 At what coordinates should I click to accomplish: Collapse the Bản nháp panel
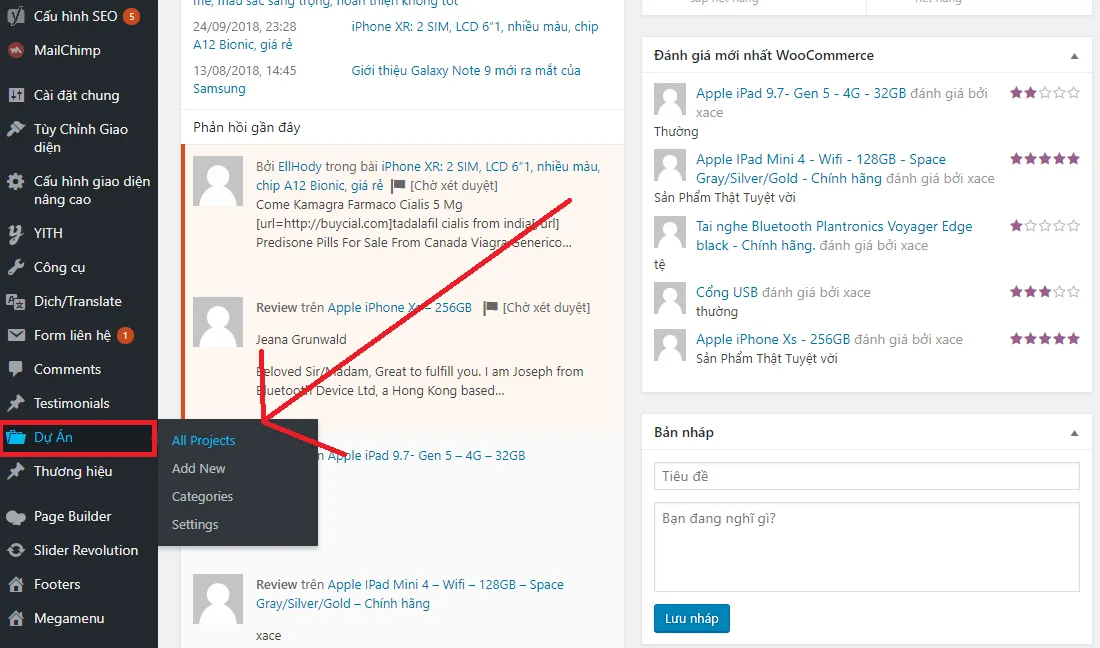coord(1074,433)
